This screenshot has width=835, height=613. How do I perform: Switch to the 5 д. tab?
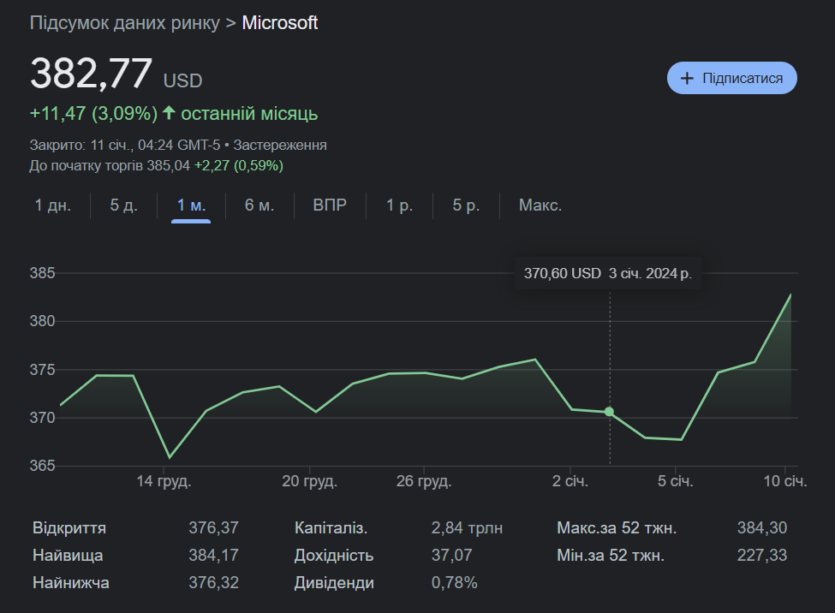click(124, 205)
